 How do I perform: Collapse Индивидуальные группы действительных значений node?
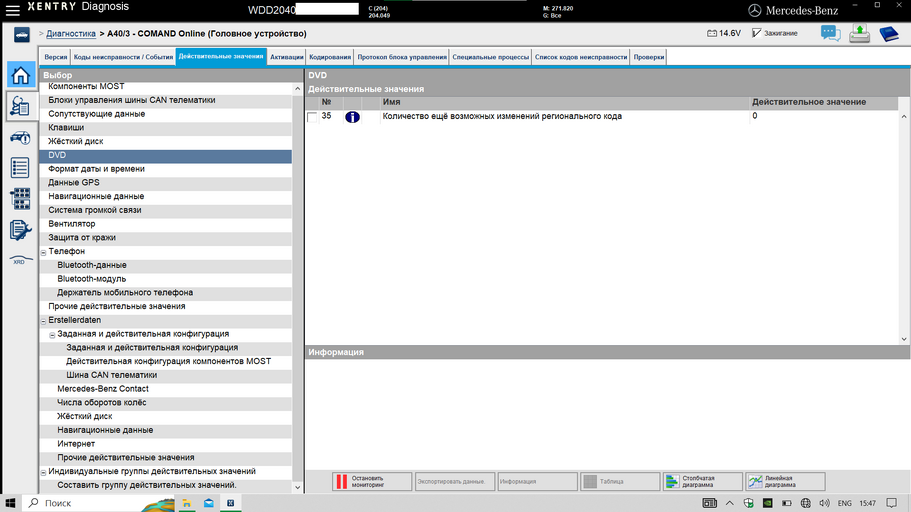tap(44, 472)
